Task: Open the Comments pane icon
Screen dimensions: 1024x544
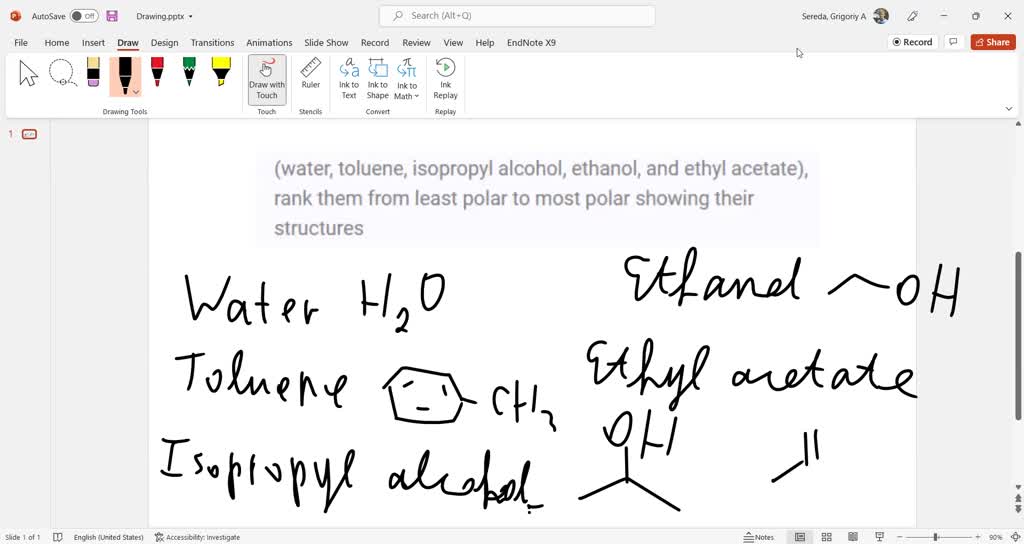Action: click(x=953, y=42)
